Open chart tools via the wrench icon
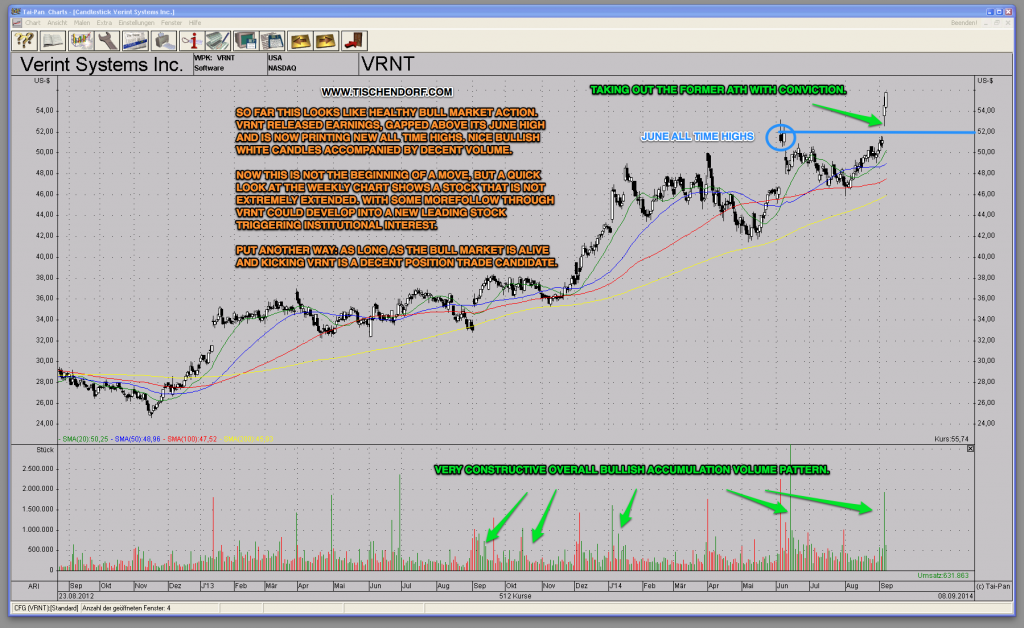1024x628 pixels. (x=108, y=41)
